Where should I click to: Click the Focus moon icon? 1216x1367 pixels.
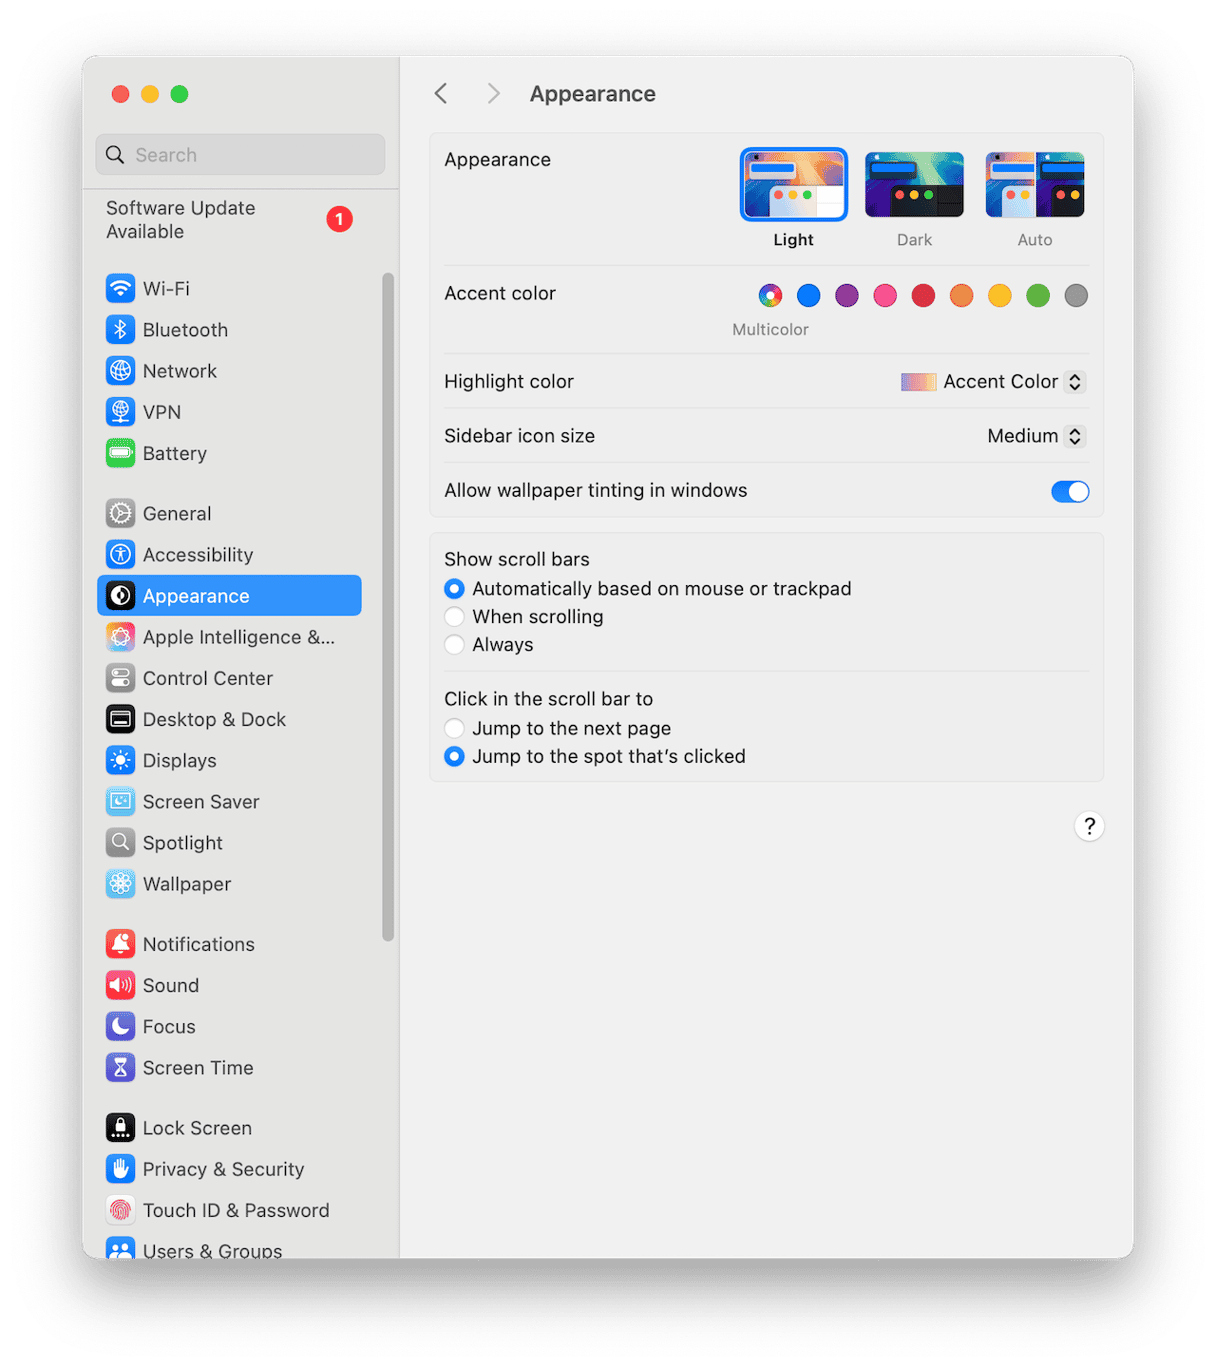120,1026
